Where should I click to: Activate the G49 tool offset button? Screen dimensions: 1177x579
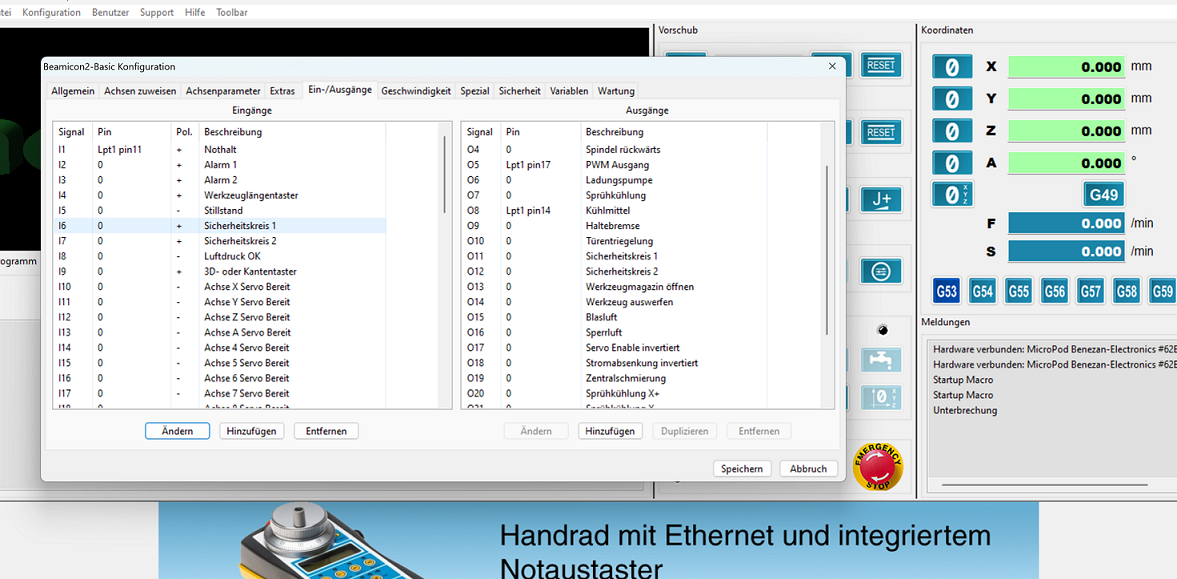[1104, 194]
